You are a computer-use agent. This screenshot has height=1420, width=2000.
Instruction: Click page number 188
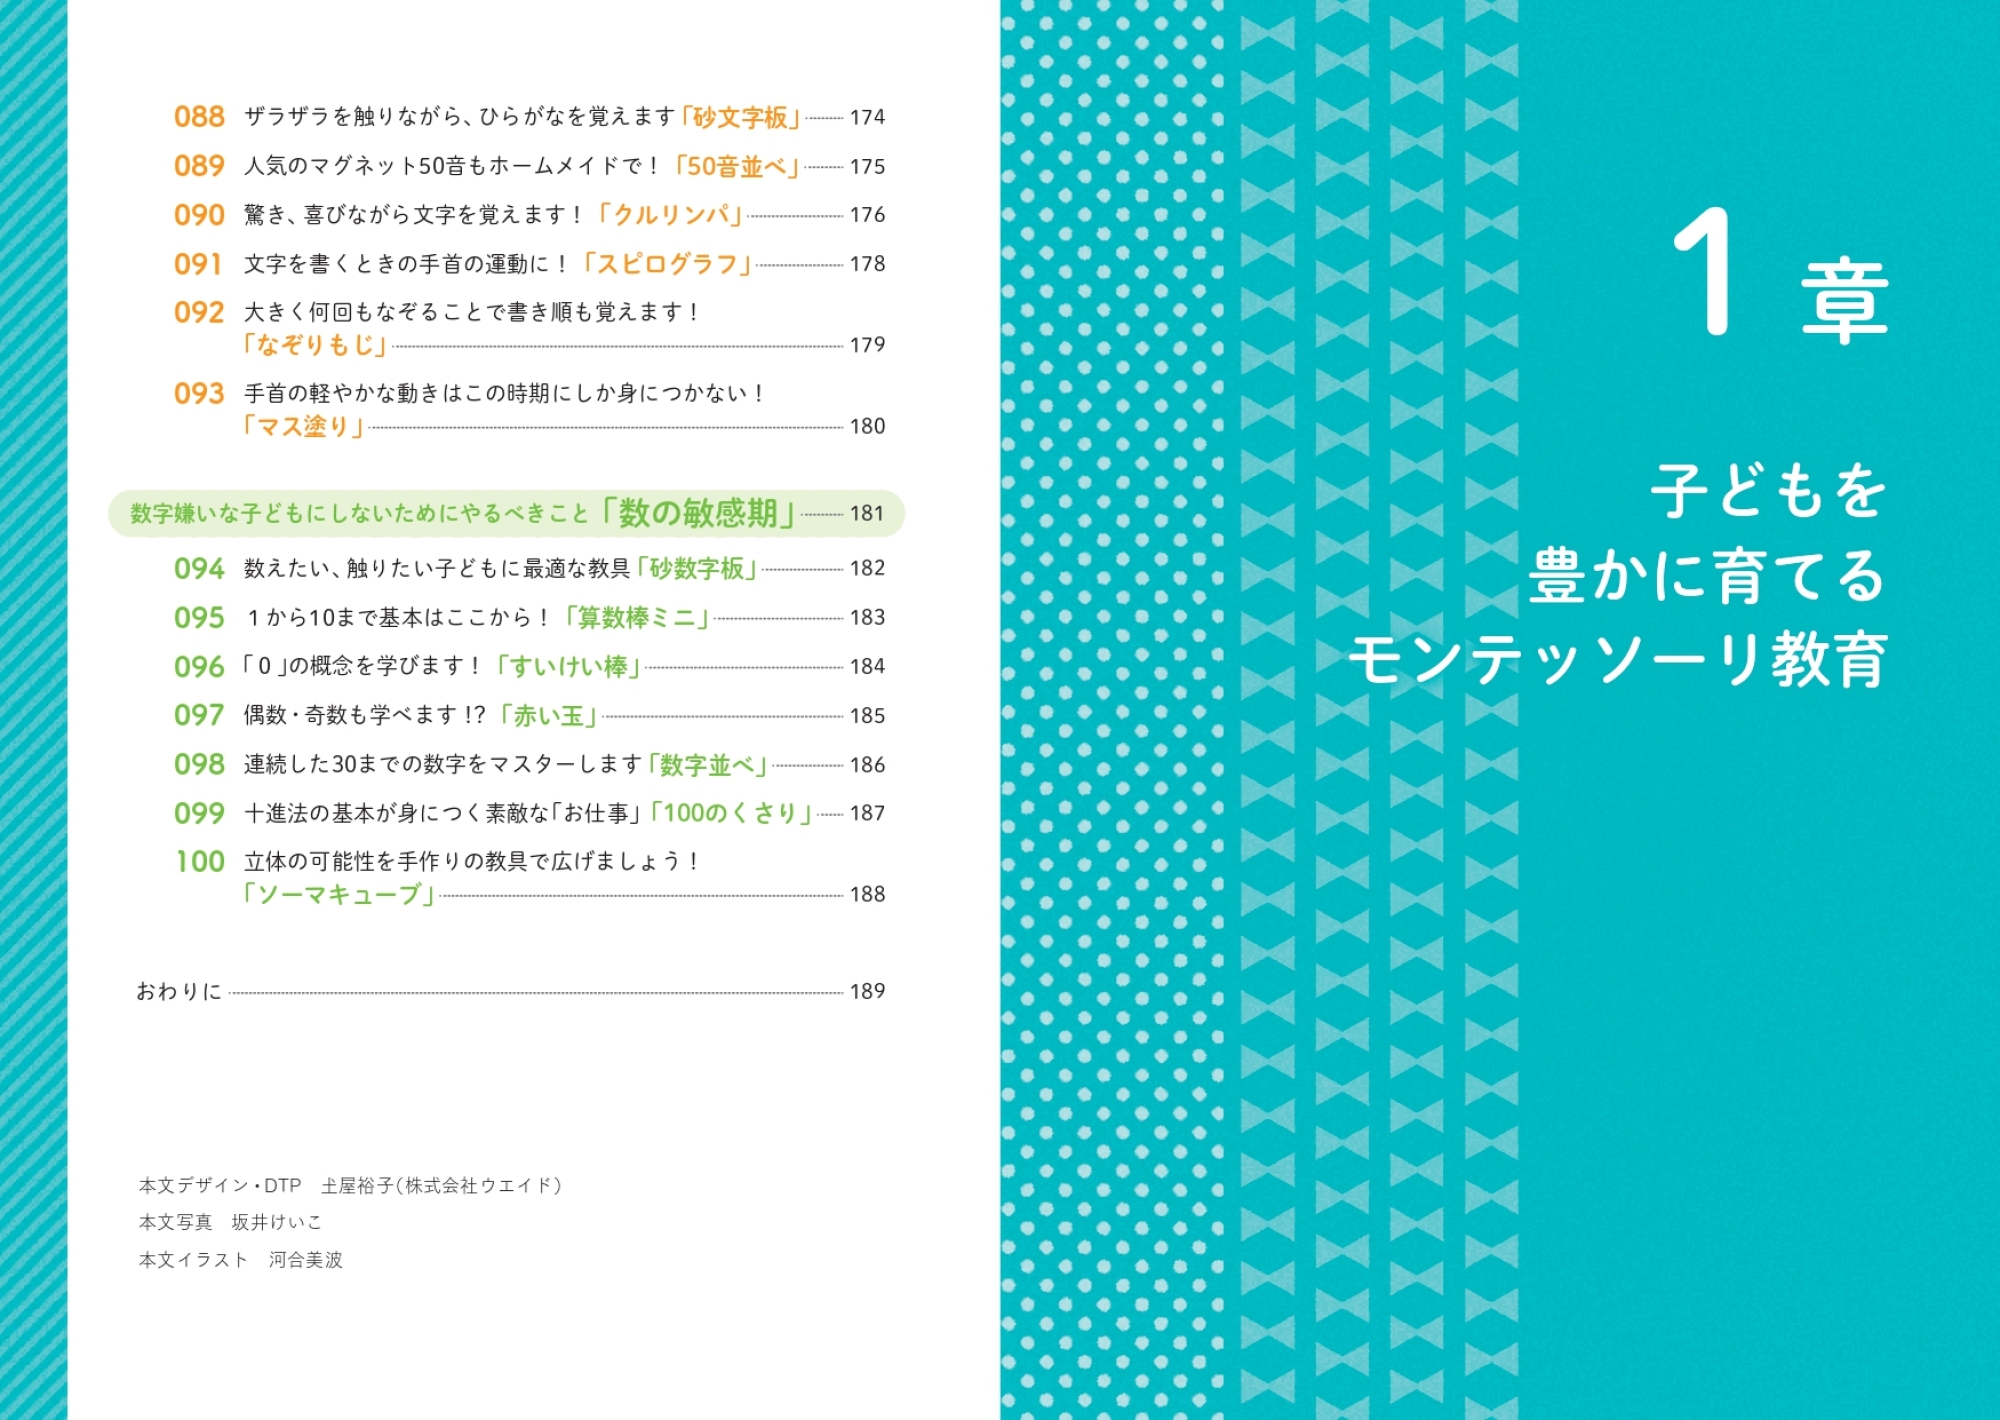coord(867,895)
